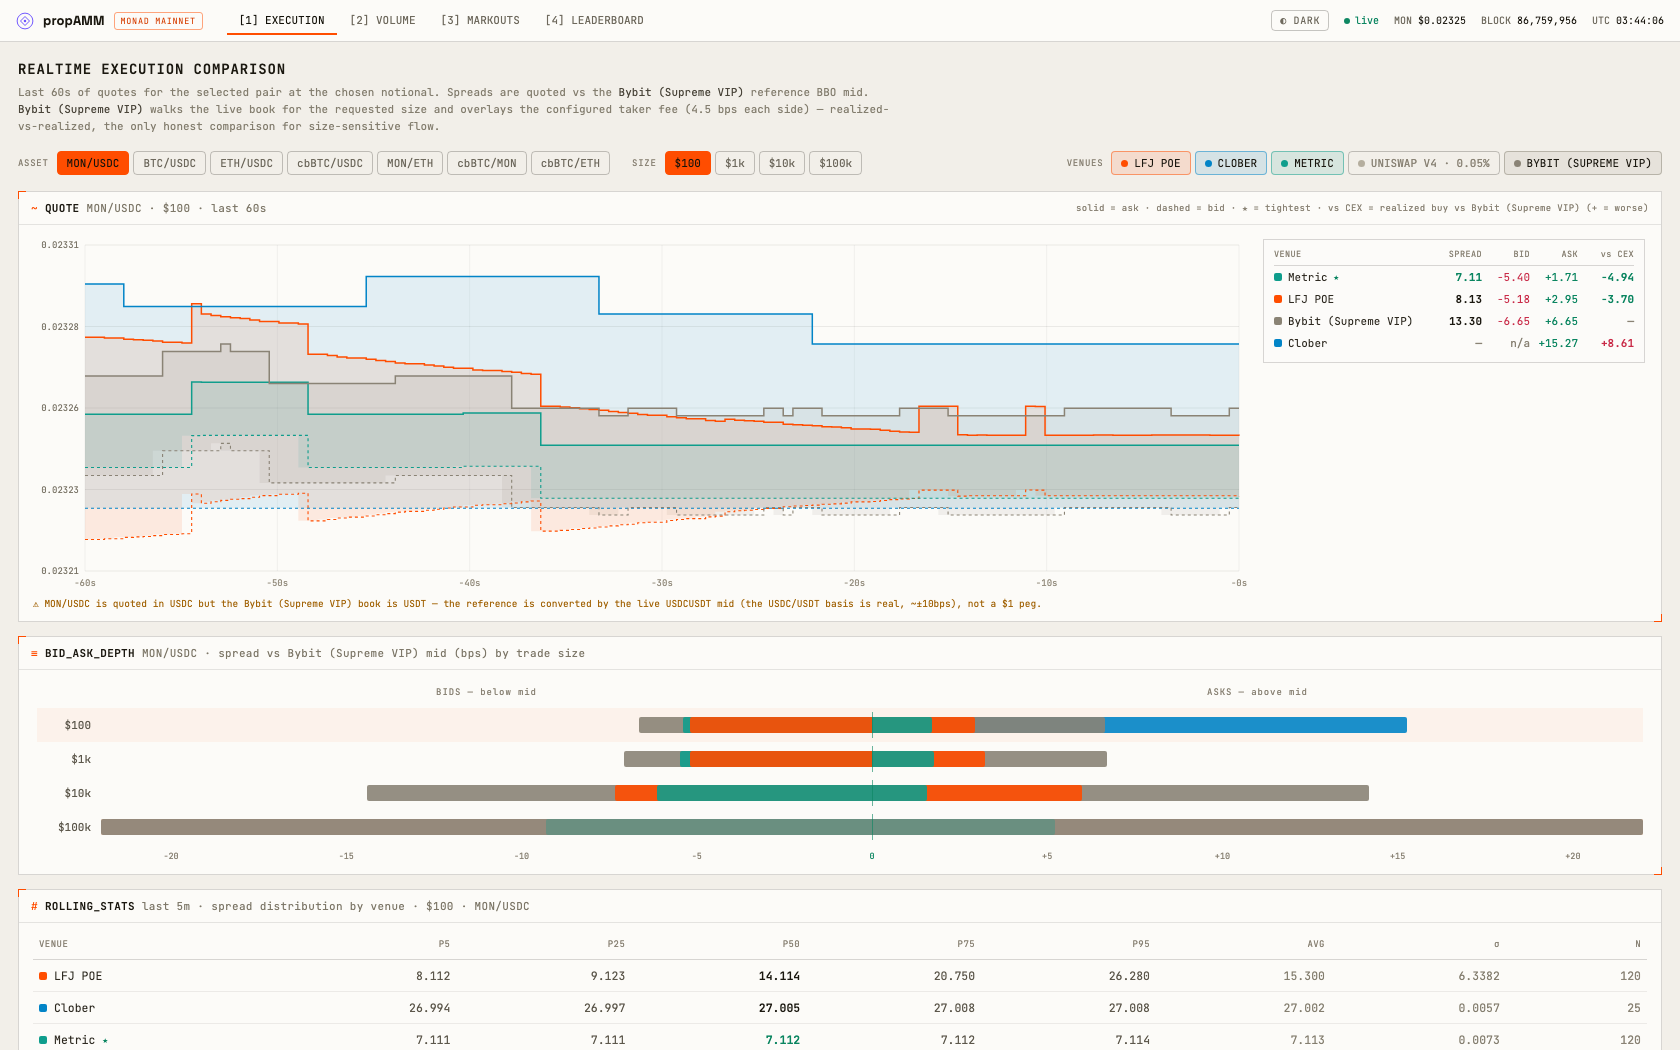Open the [1] EXECUTION tab
Image resolution: width=1680 pixels, height=1050 pixels.
pos(282,20)
